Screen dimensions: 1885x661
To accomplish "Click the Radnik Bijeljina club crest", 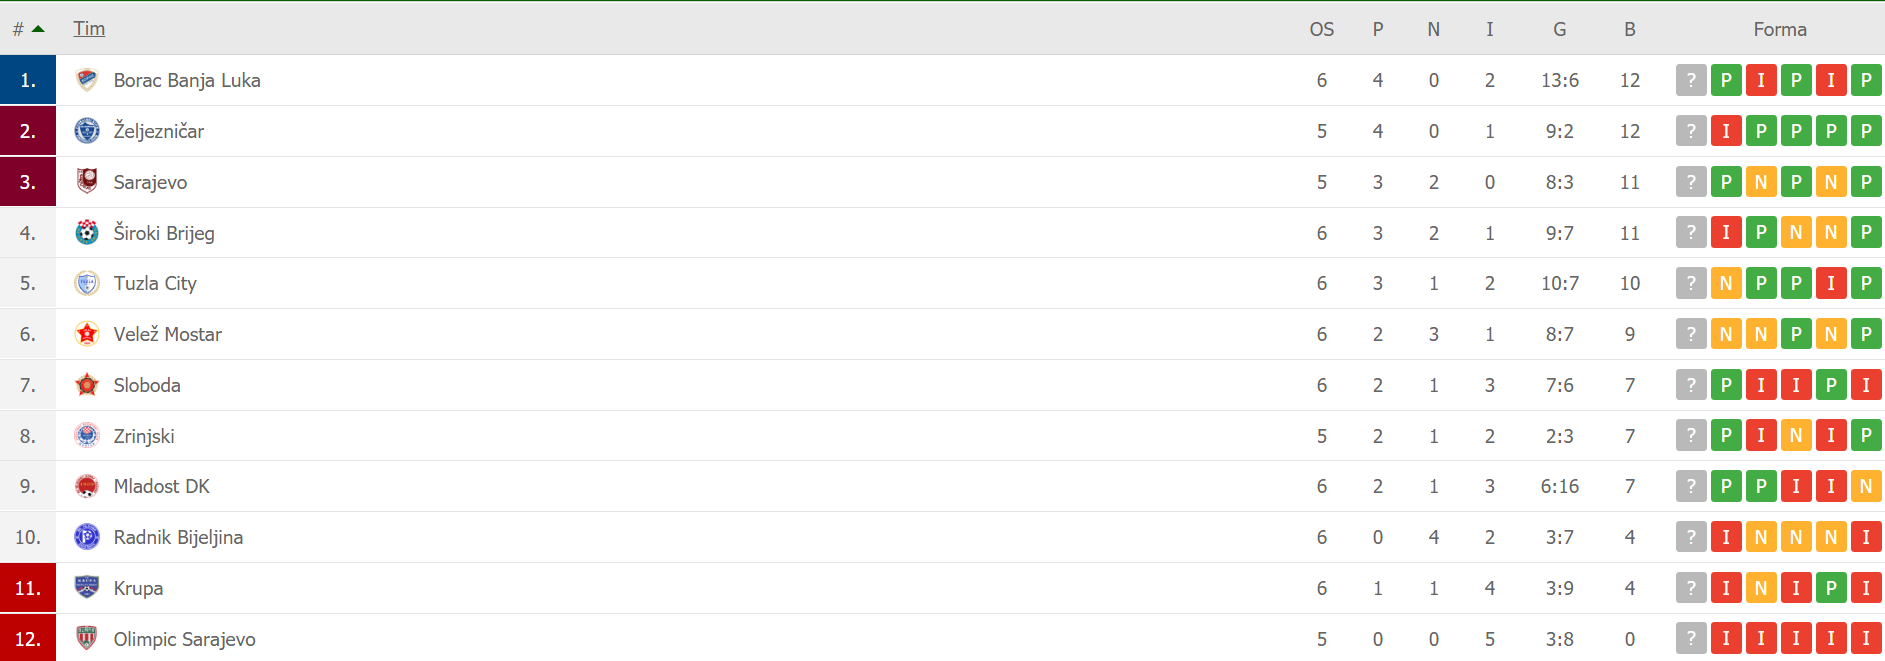I will [x=87, y=537].
